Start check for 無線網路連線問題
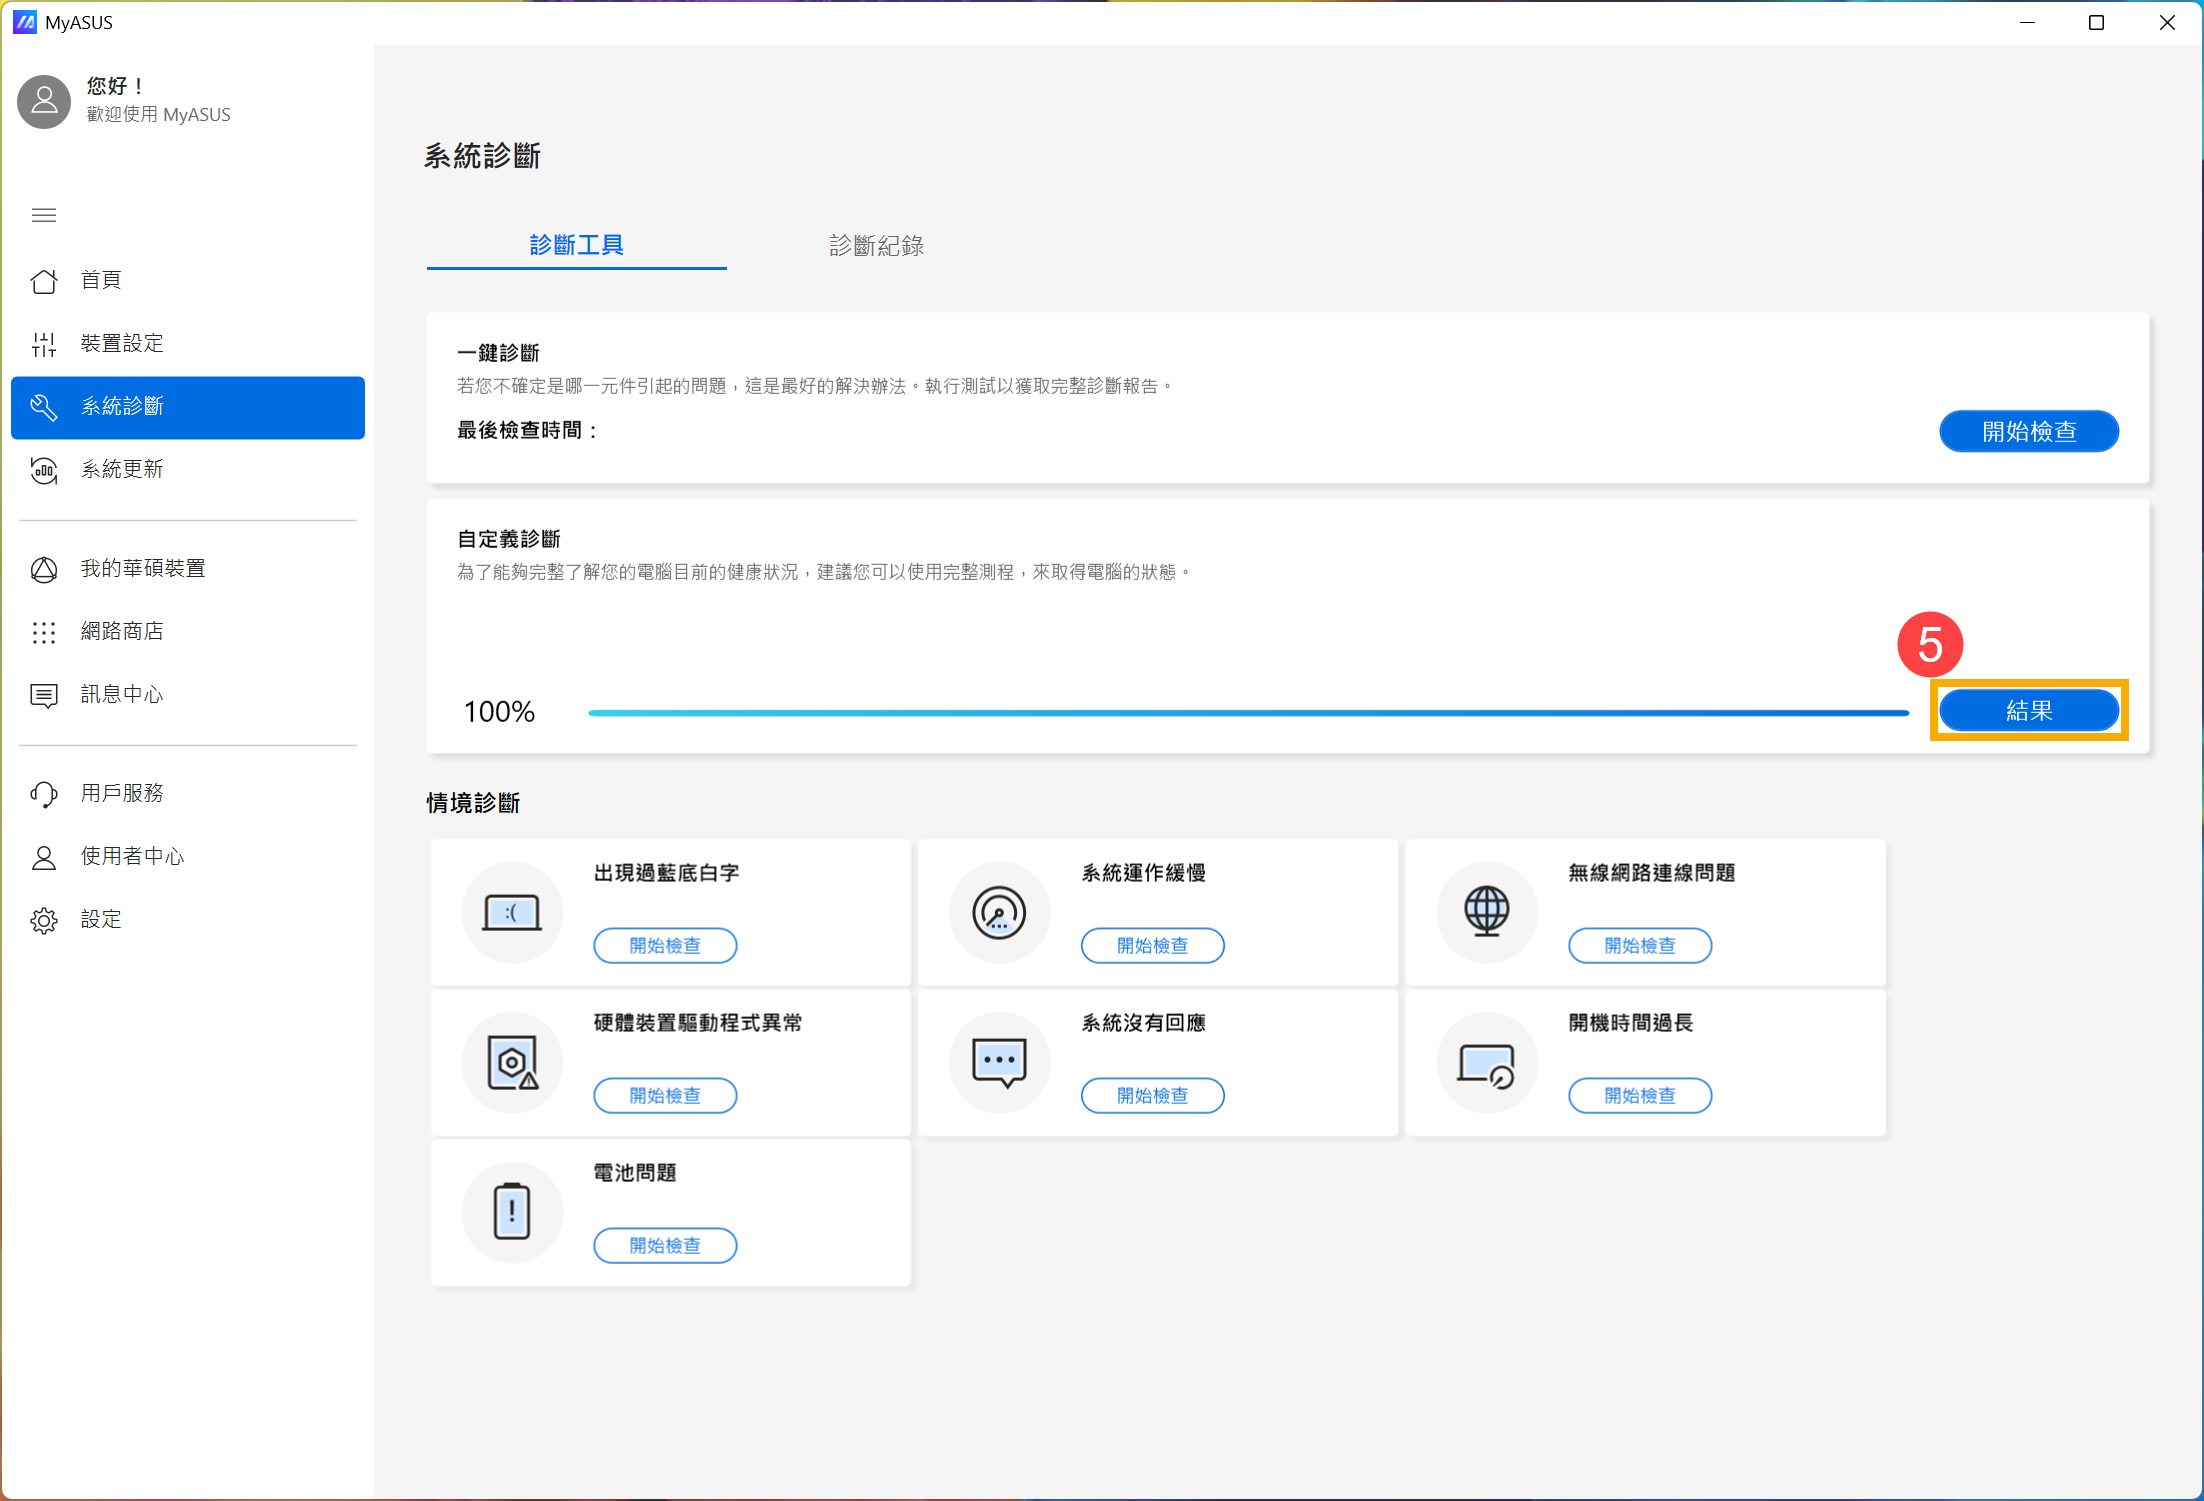This screenshot has width=2204, height=1501. [1639, 946]
